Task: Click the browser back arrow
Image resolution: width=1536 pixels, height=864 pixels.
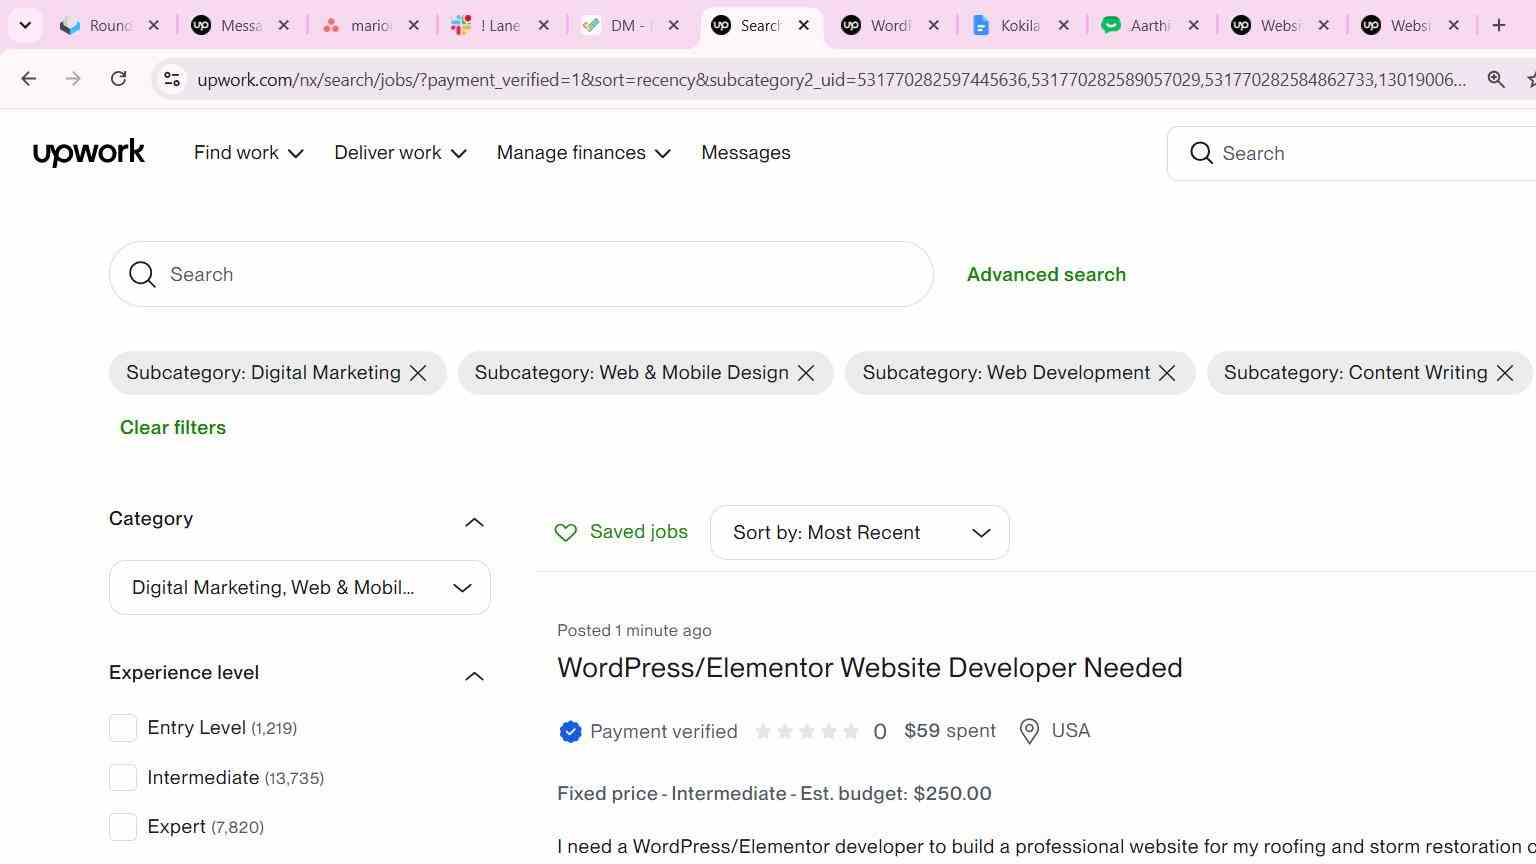Action: tap(28, 79)
